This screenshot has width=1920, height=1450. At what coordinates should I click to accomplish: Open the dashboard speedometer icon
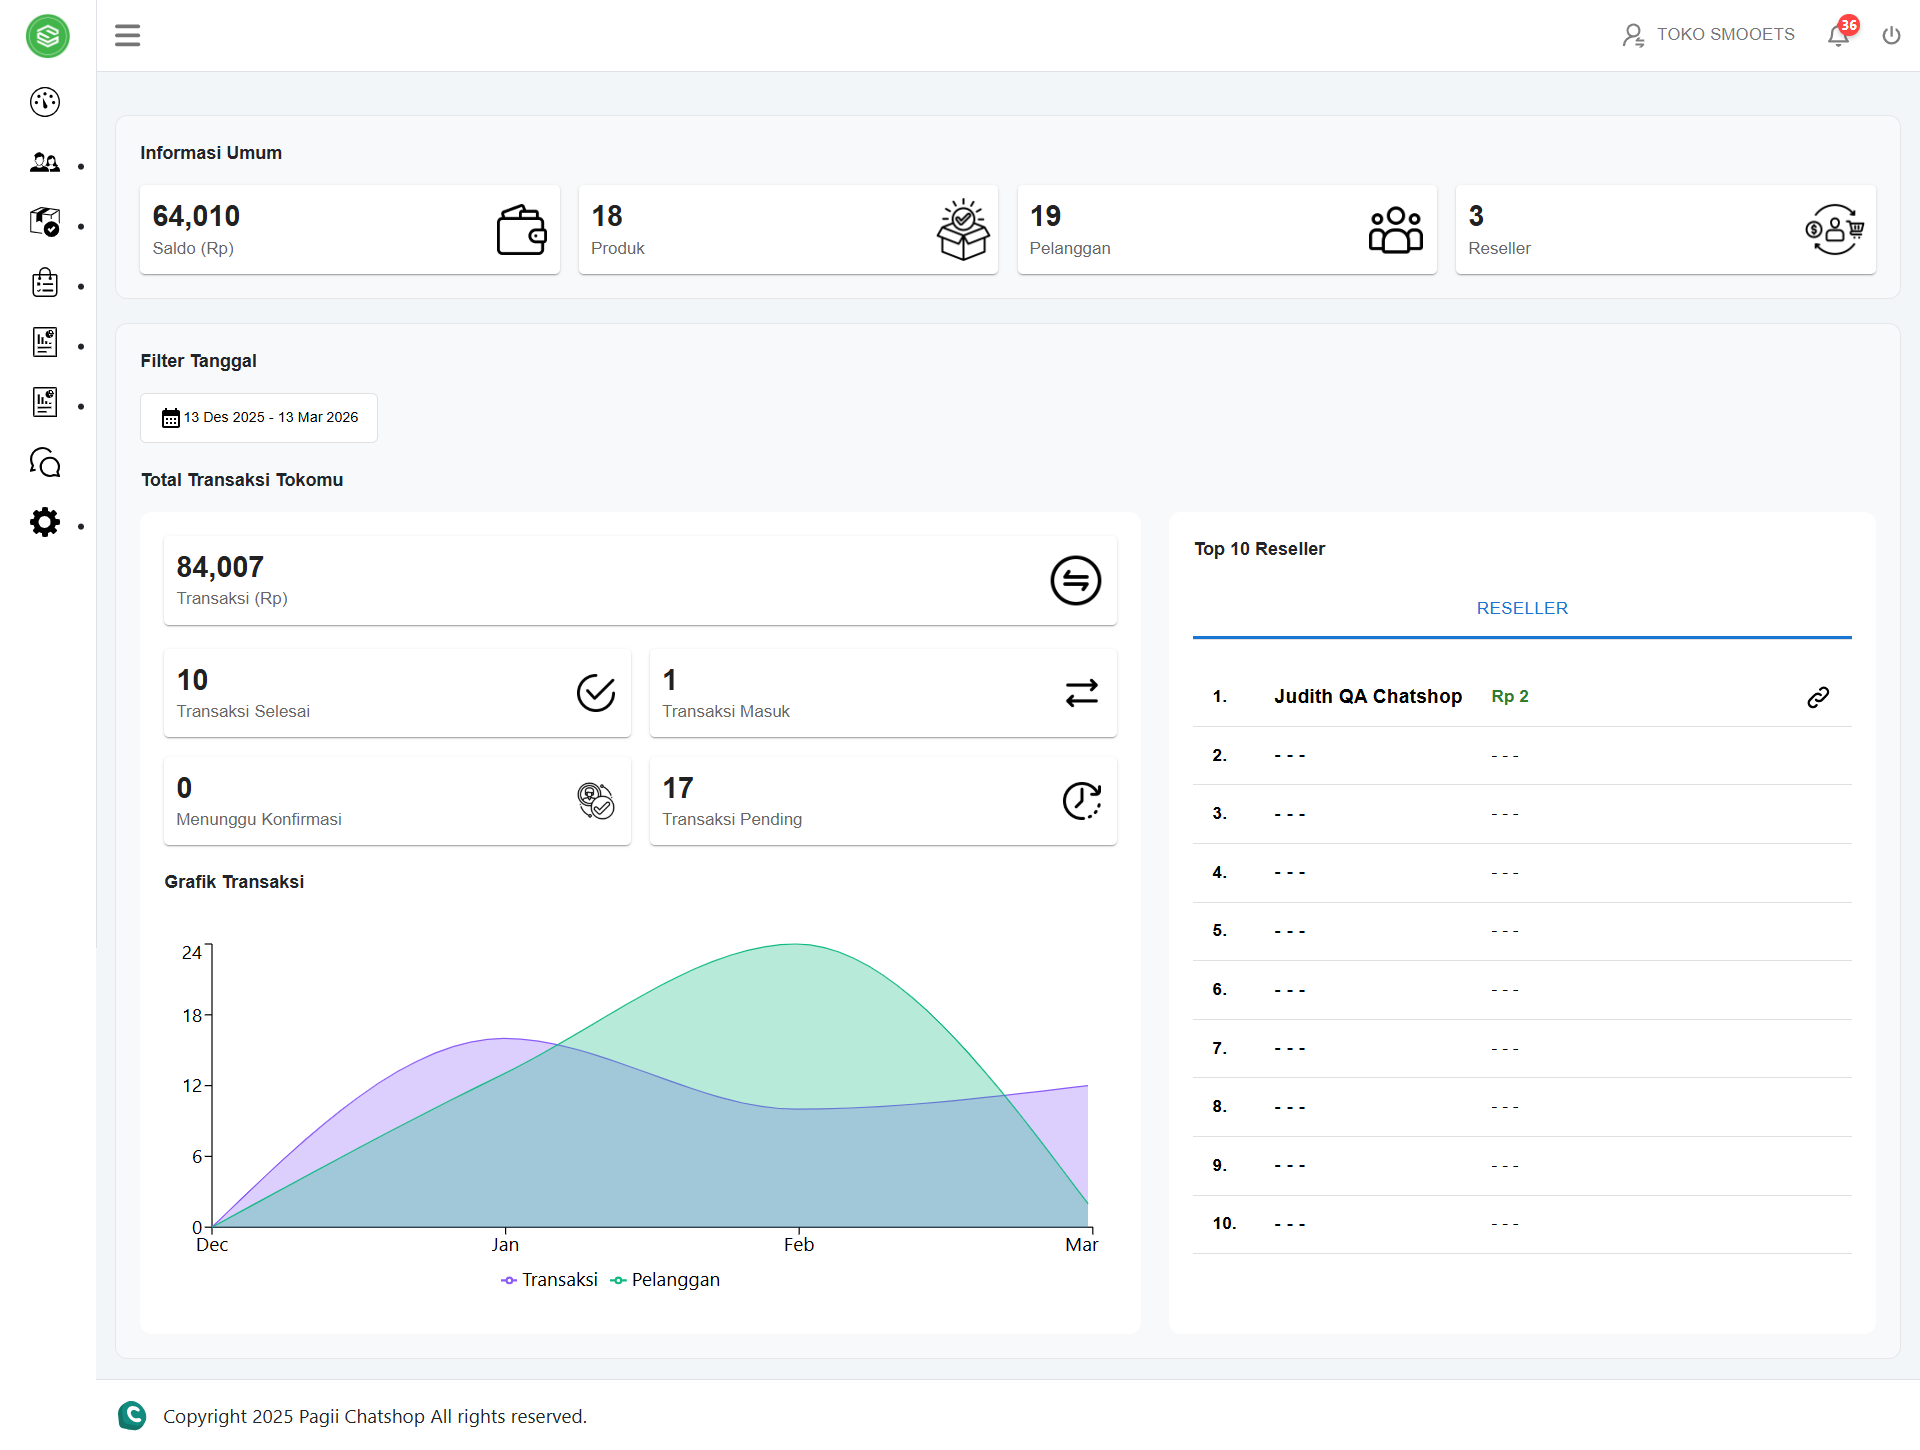click(x=45, y=101)
